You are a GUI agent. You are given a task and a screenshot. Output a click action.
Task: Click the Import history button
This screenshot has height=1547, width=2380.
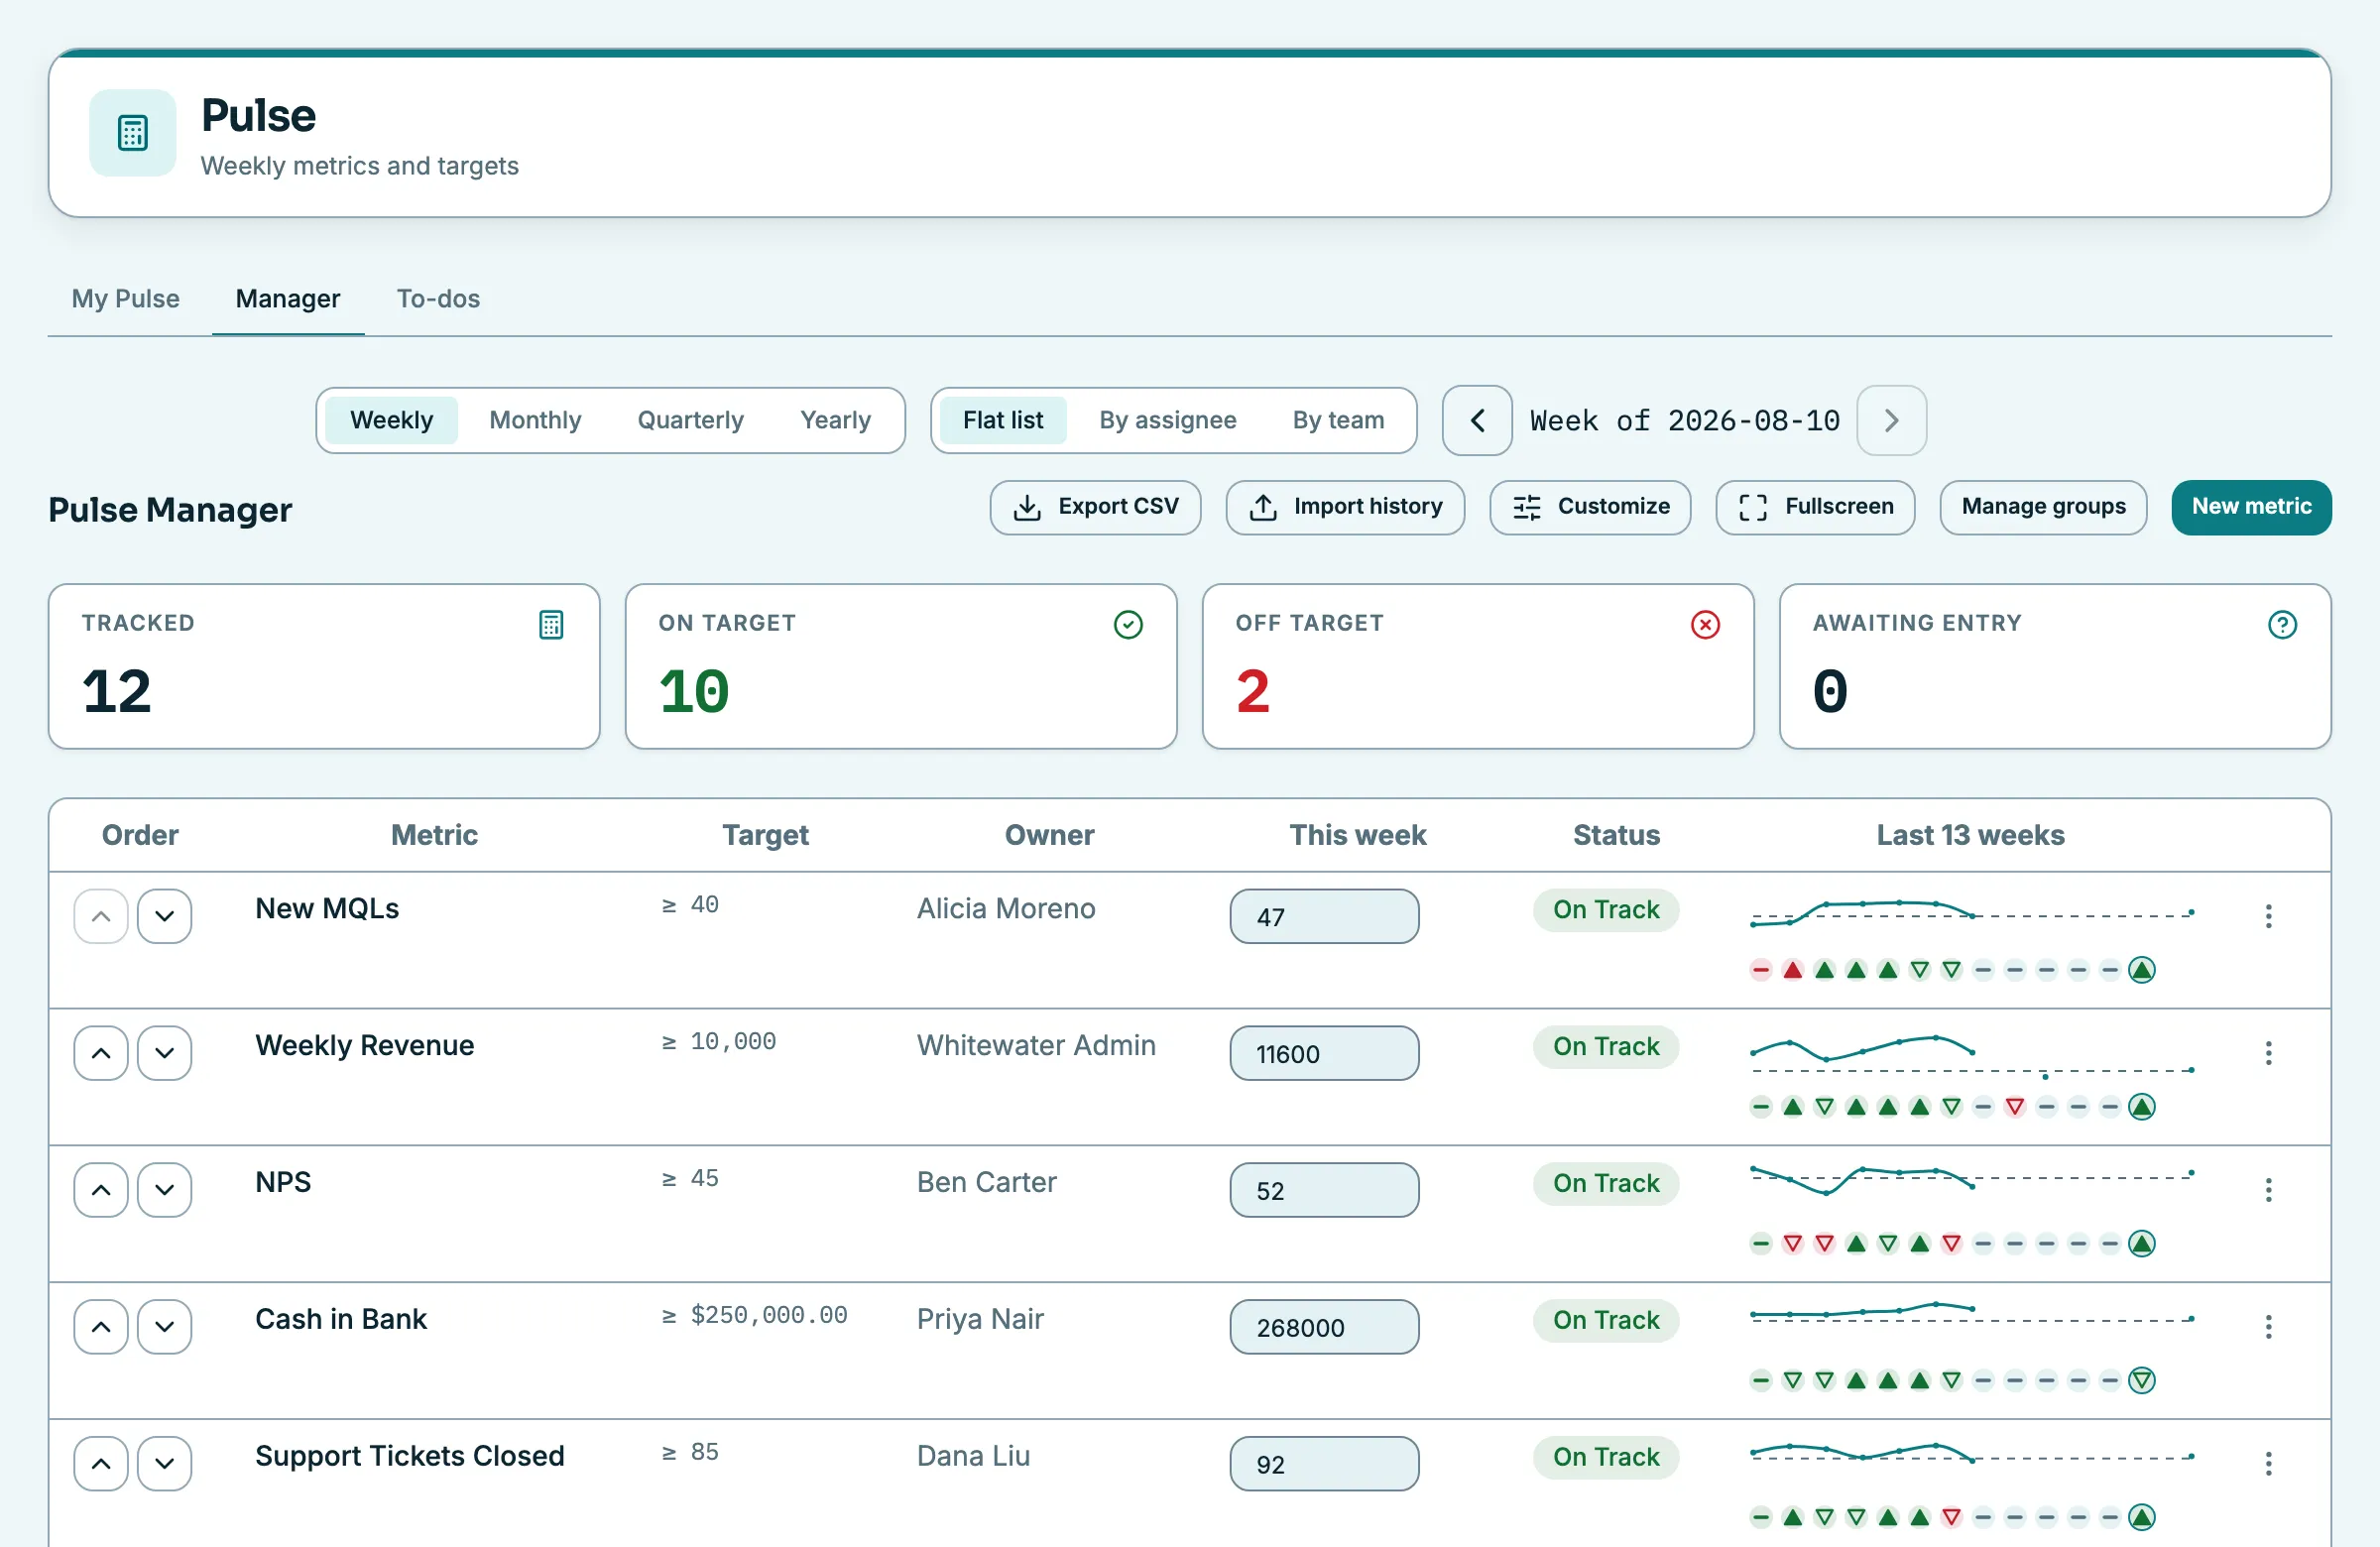(x=1345, y=507)
